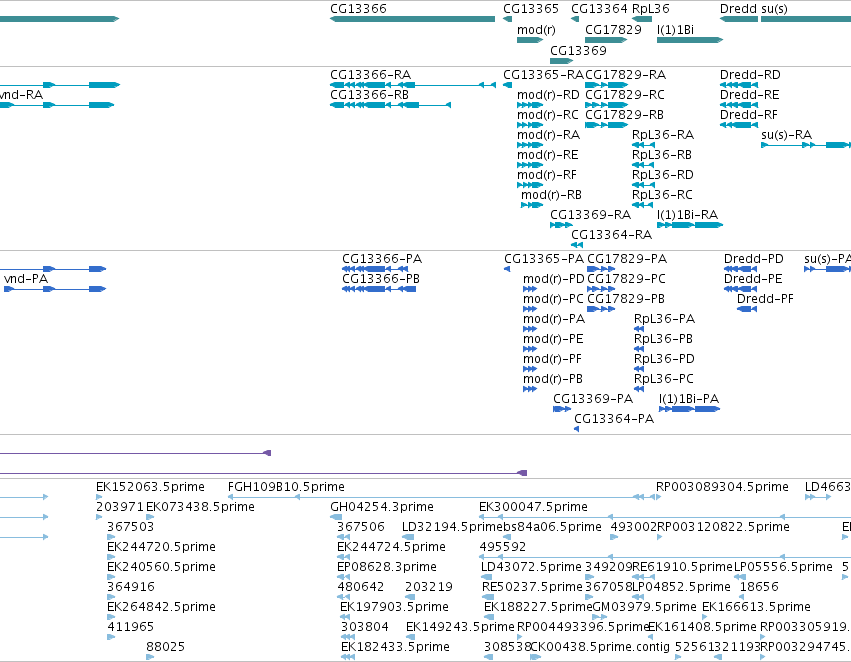The image size is (851, 662).
Task: Open transcript CG13364-RA
Action: click(612, 235)
